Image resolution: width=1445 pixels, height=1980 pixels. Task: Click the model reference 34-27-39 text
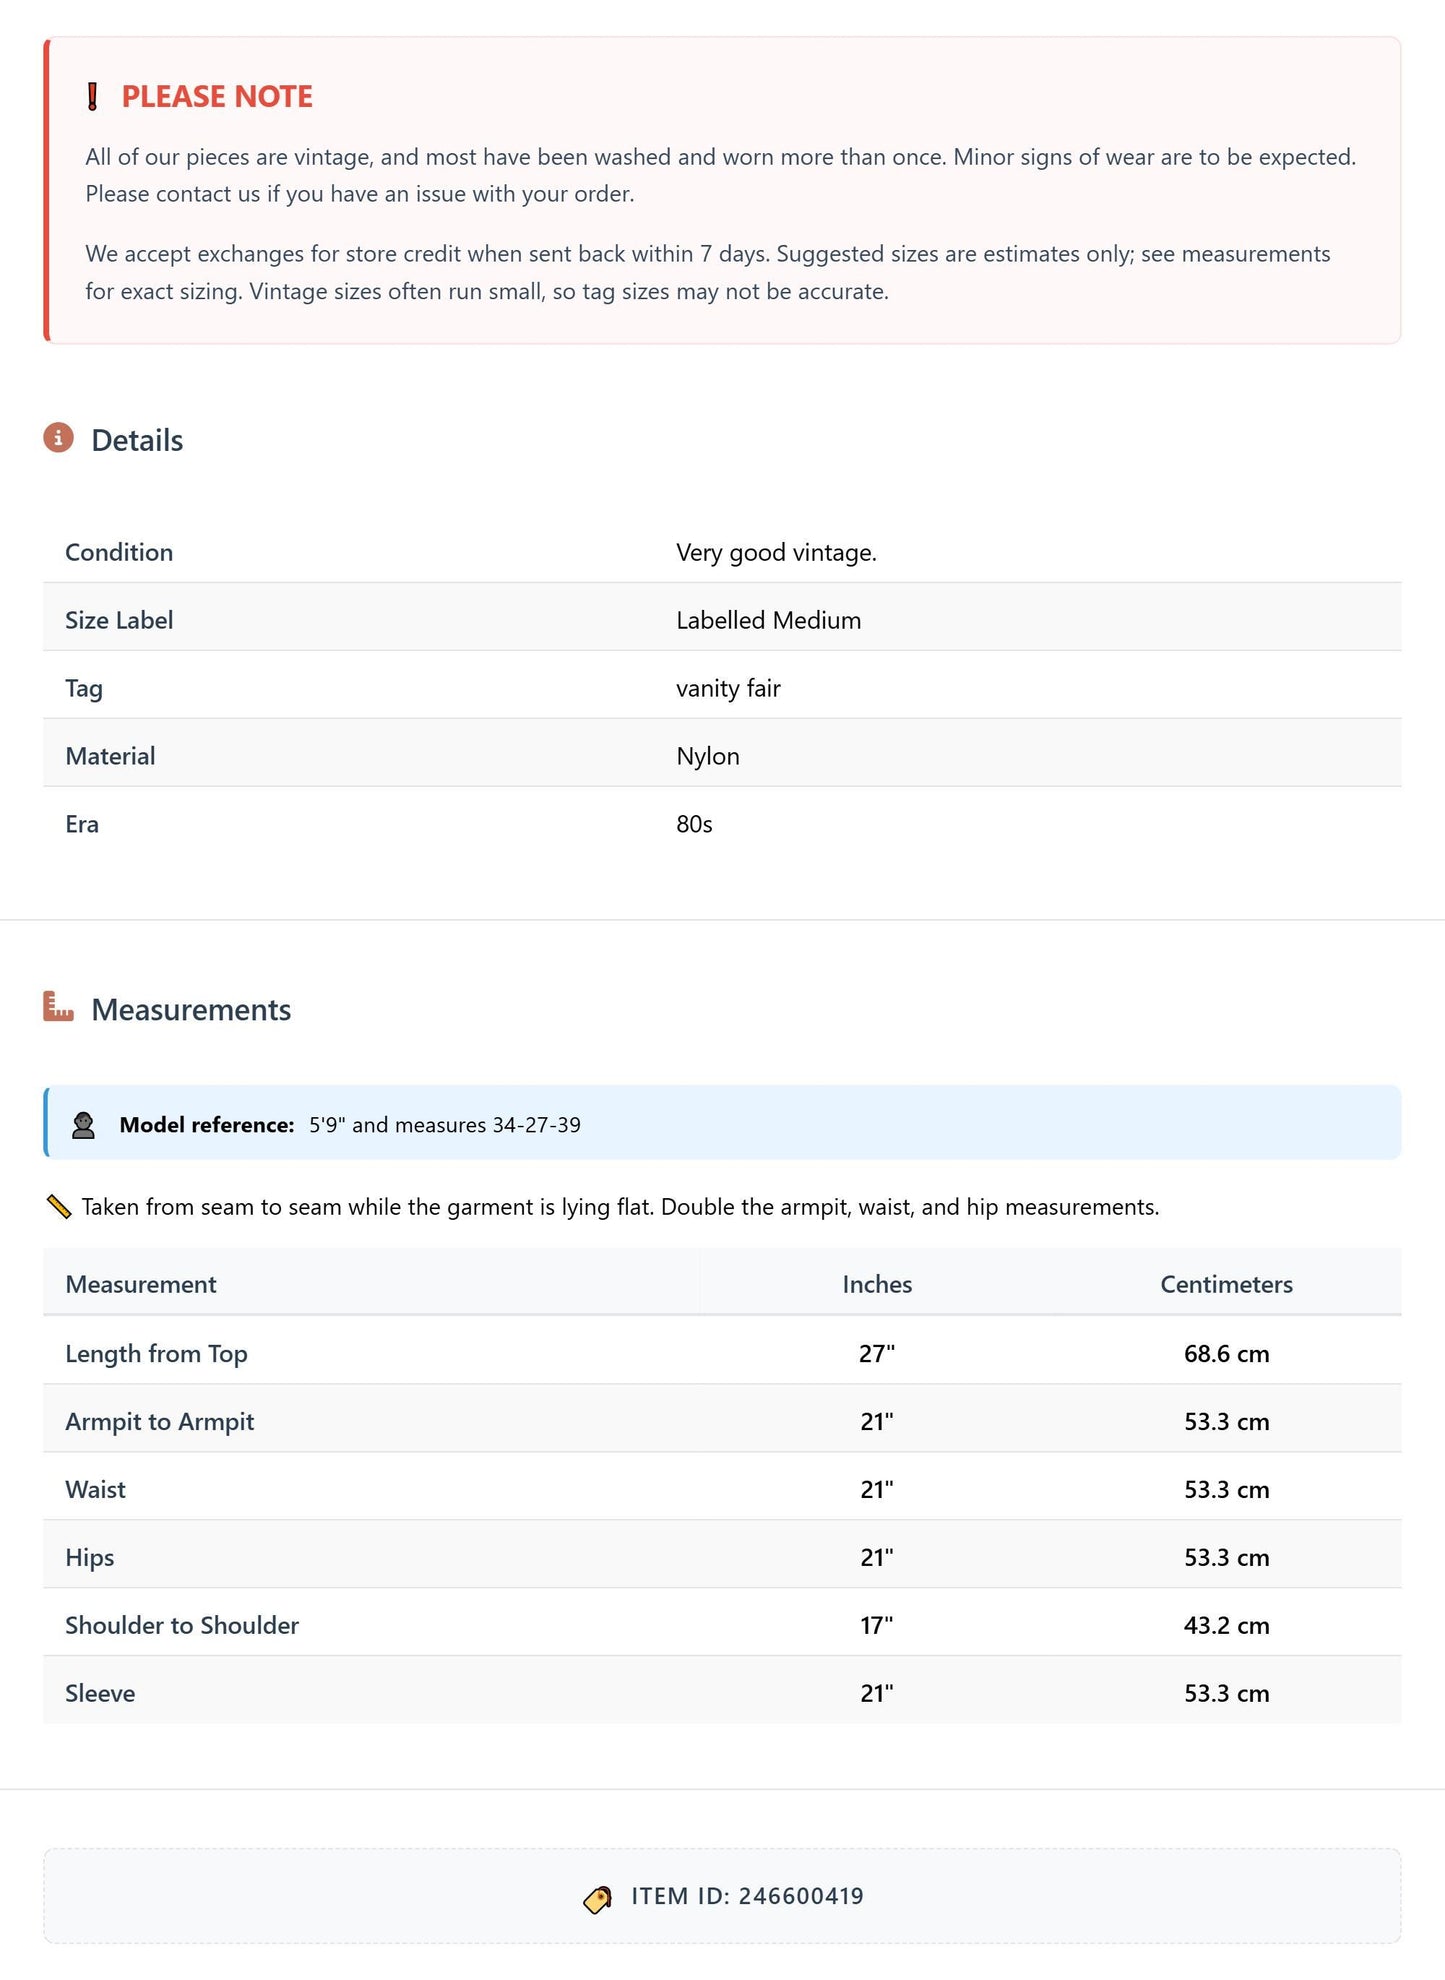tap(536, 1125)
